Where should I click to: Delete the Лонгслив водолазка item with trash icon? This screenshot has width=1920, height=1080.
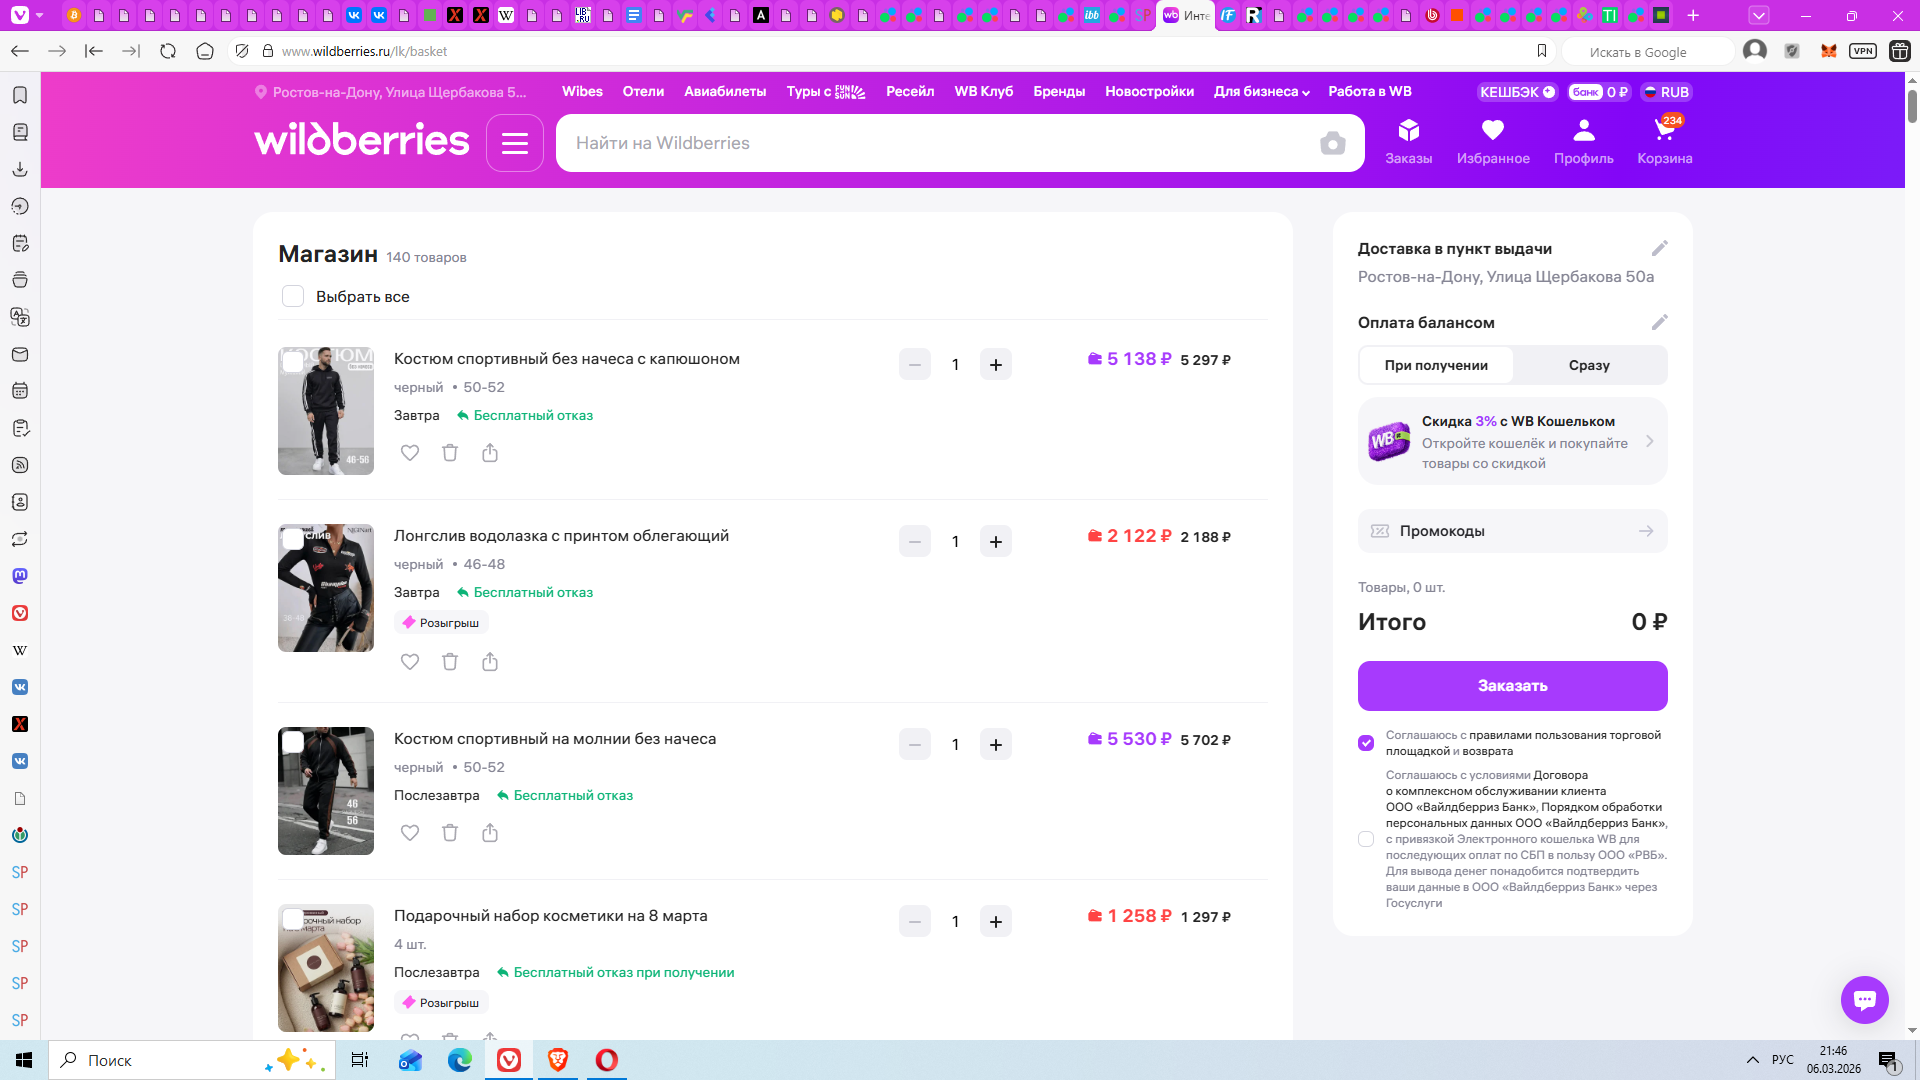[x=450, y=662]
